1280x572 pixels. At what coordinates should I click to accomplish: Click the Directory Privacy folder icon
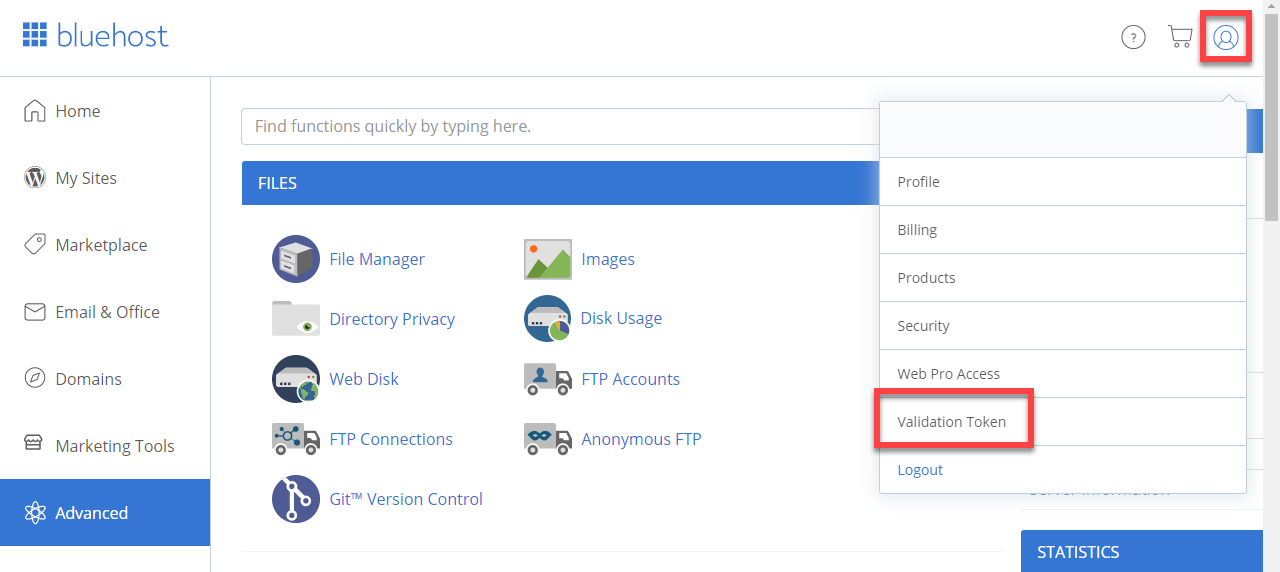[296, 319]
